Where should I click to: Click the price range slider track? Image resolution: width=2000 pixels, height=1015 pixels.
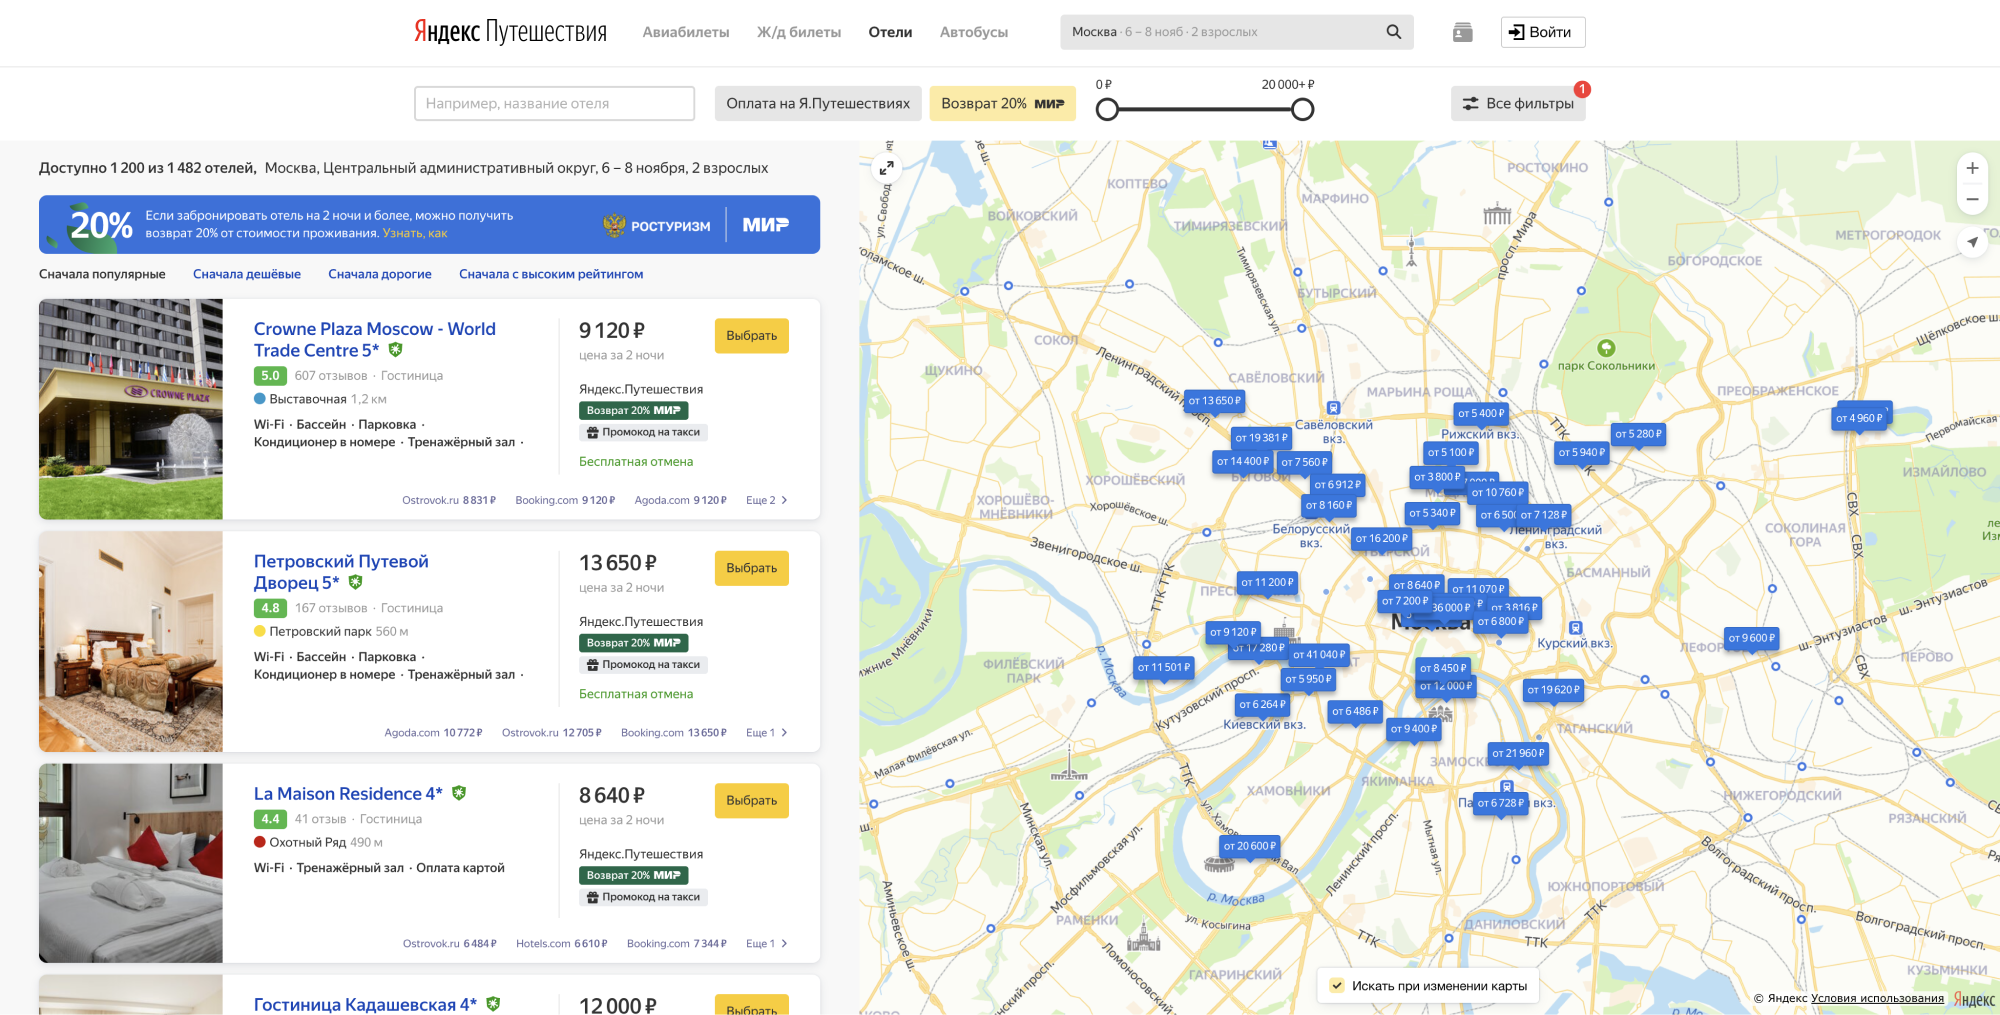[1205, 110]
